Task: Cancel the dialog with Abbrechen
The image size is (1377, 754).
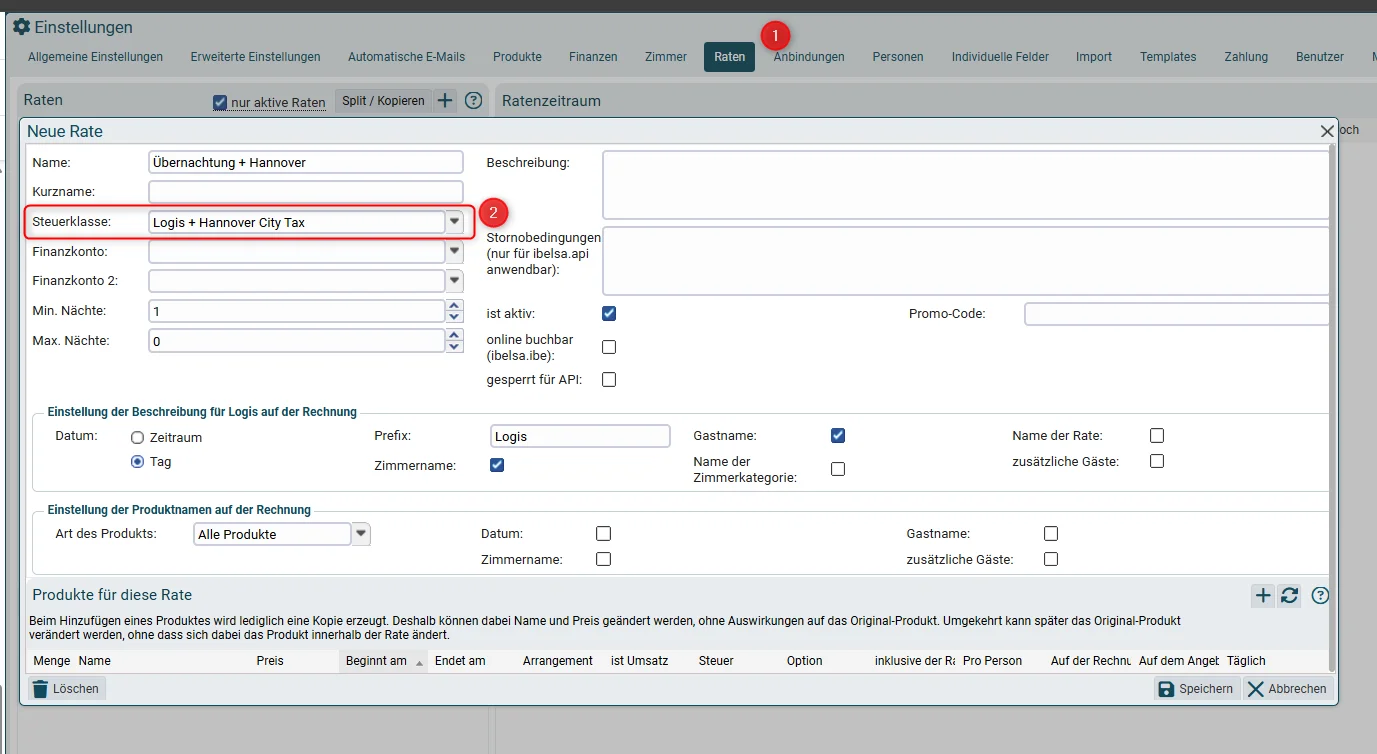Action: [1288, 688]
